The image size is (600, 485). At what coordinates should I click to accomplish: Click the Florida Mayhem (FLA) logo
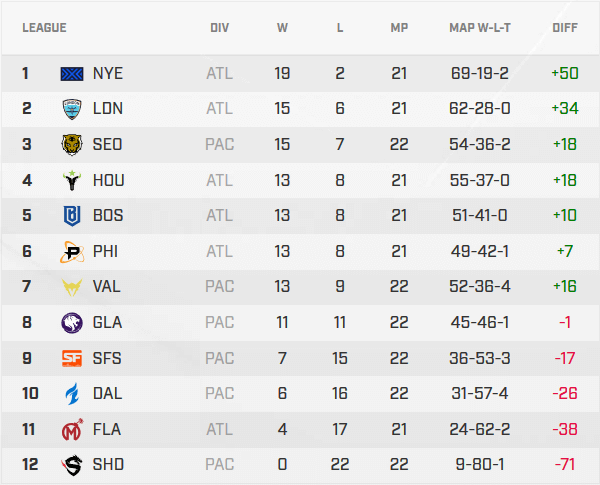click(x=73, y=429)
